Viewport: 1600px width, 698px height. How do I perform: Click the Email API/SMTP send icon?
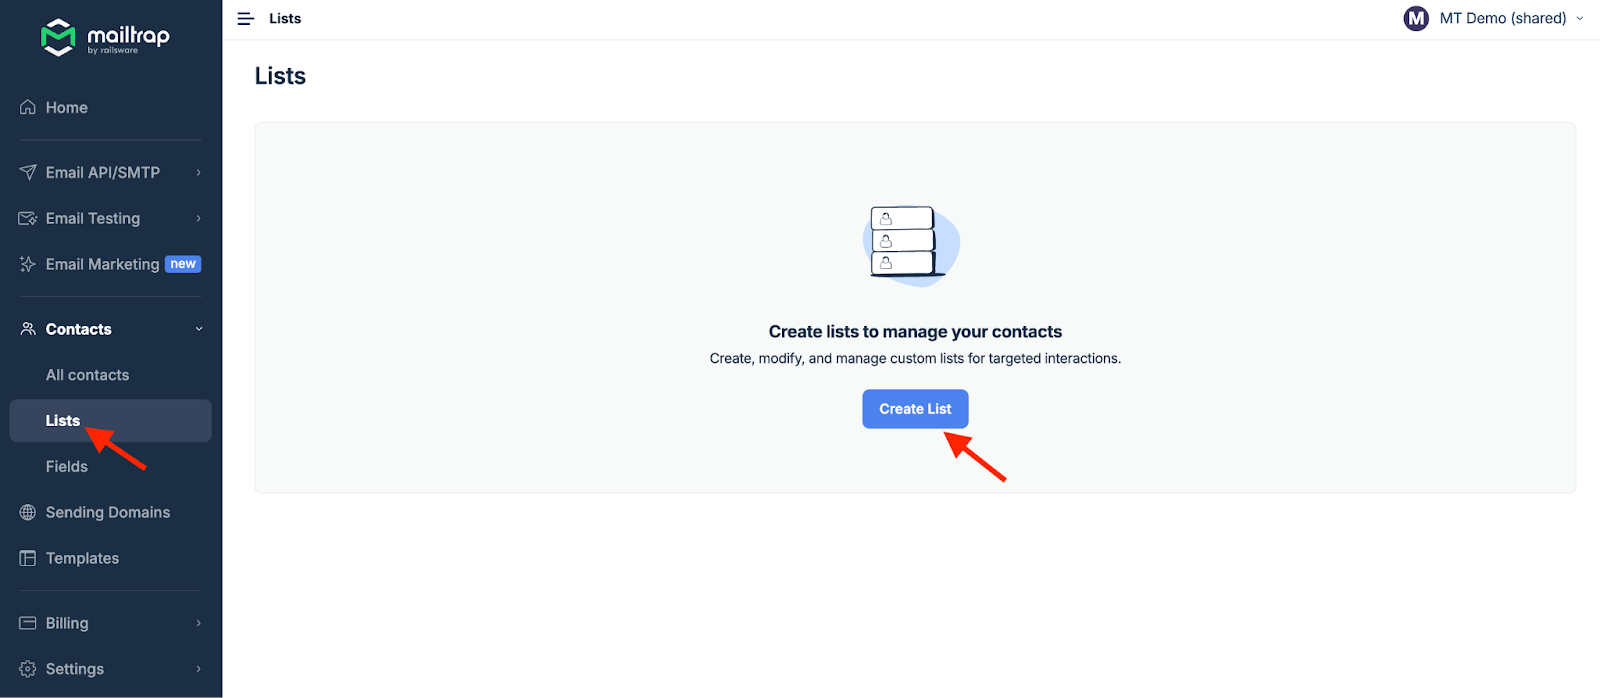(27, 172)
